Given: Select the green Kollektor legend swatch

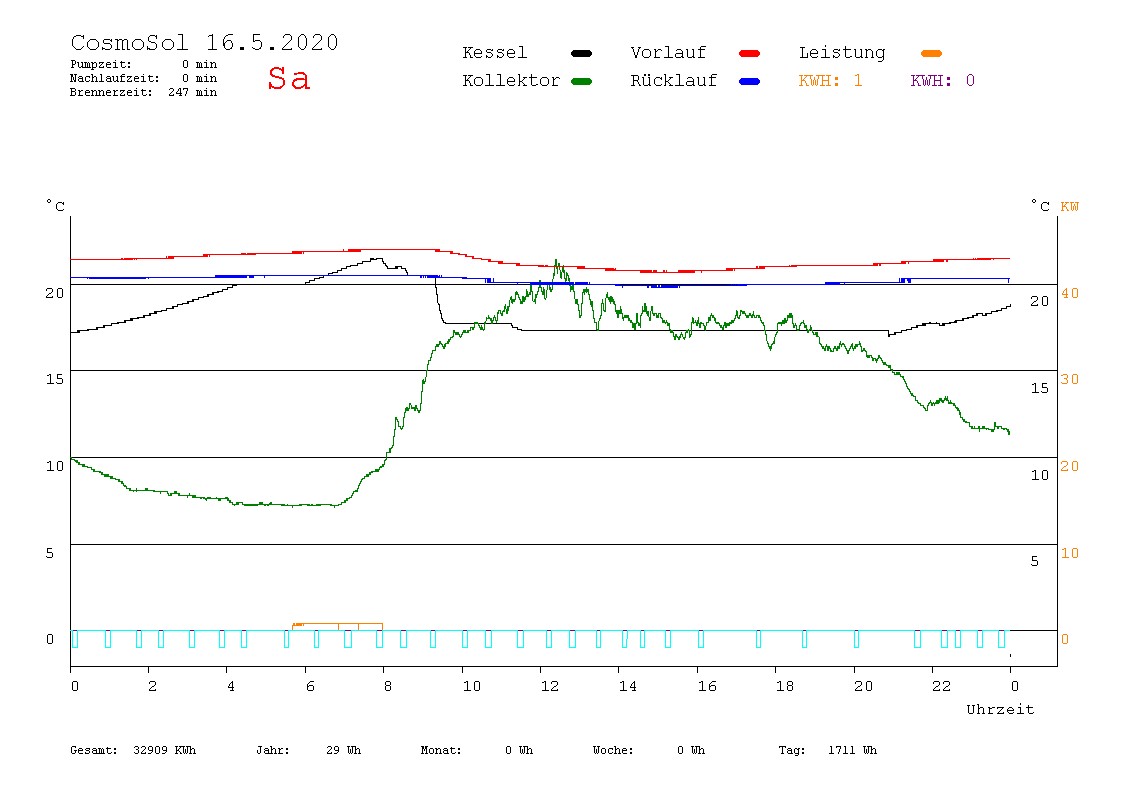Looking at the screenshot, I should point(581,81).
